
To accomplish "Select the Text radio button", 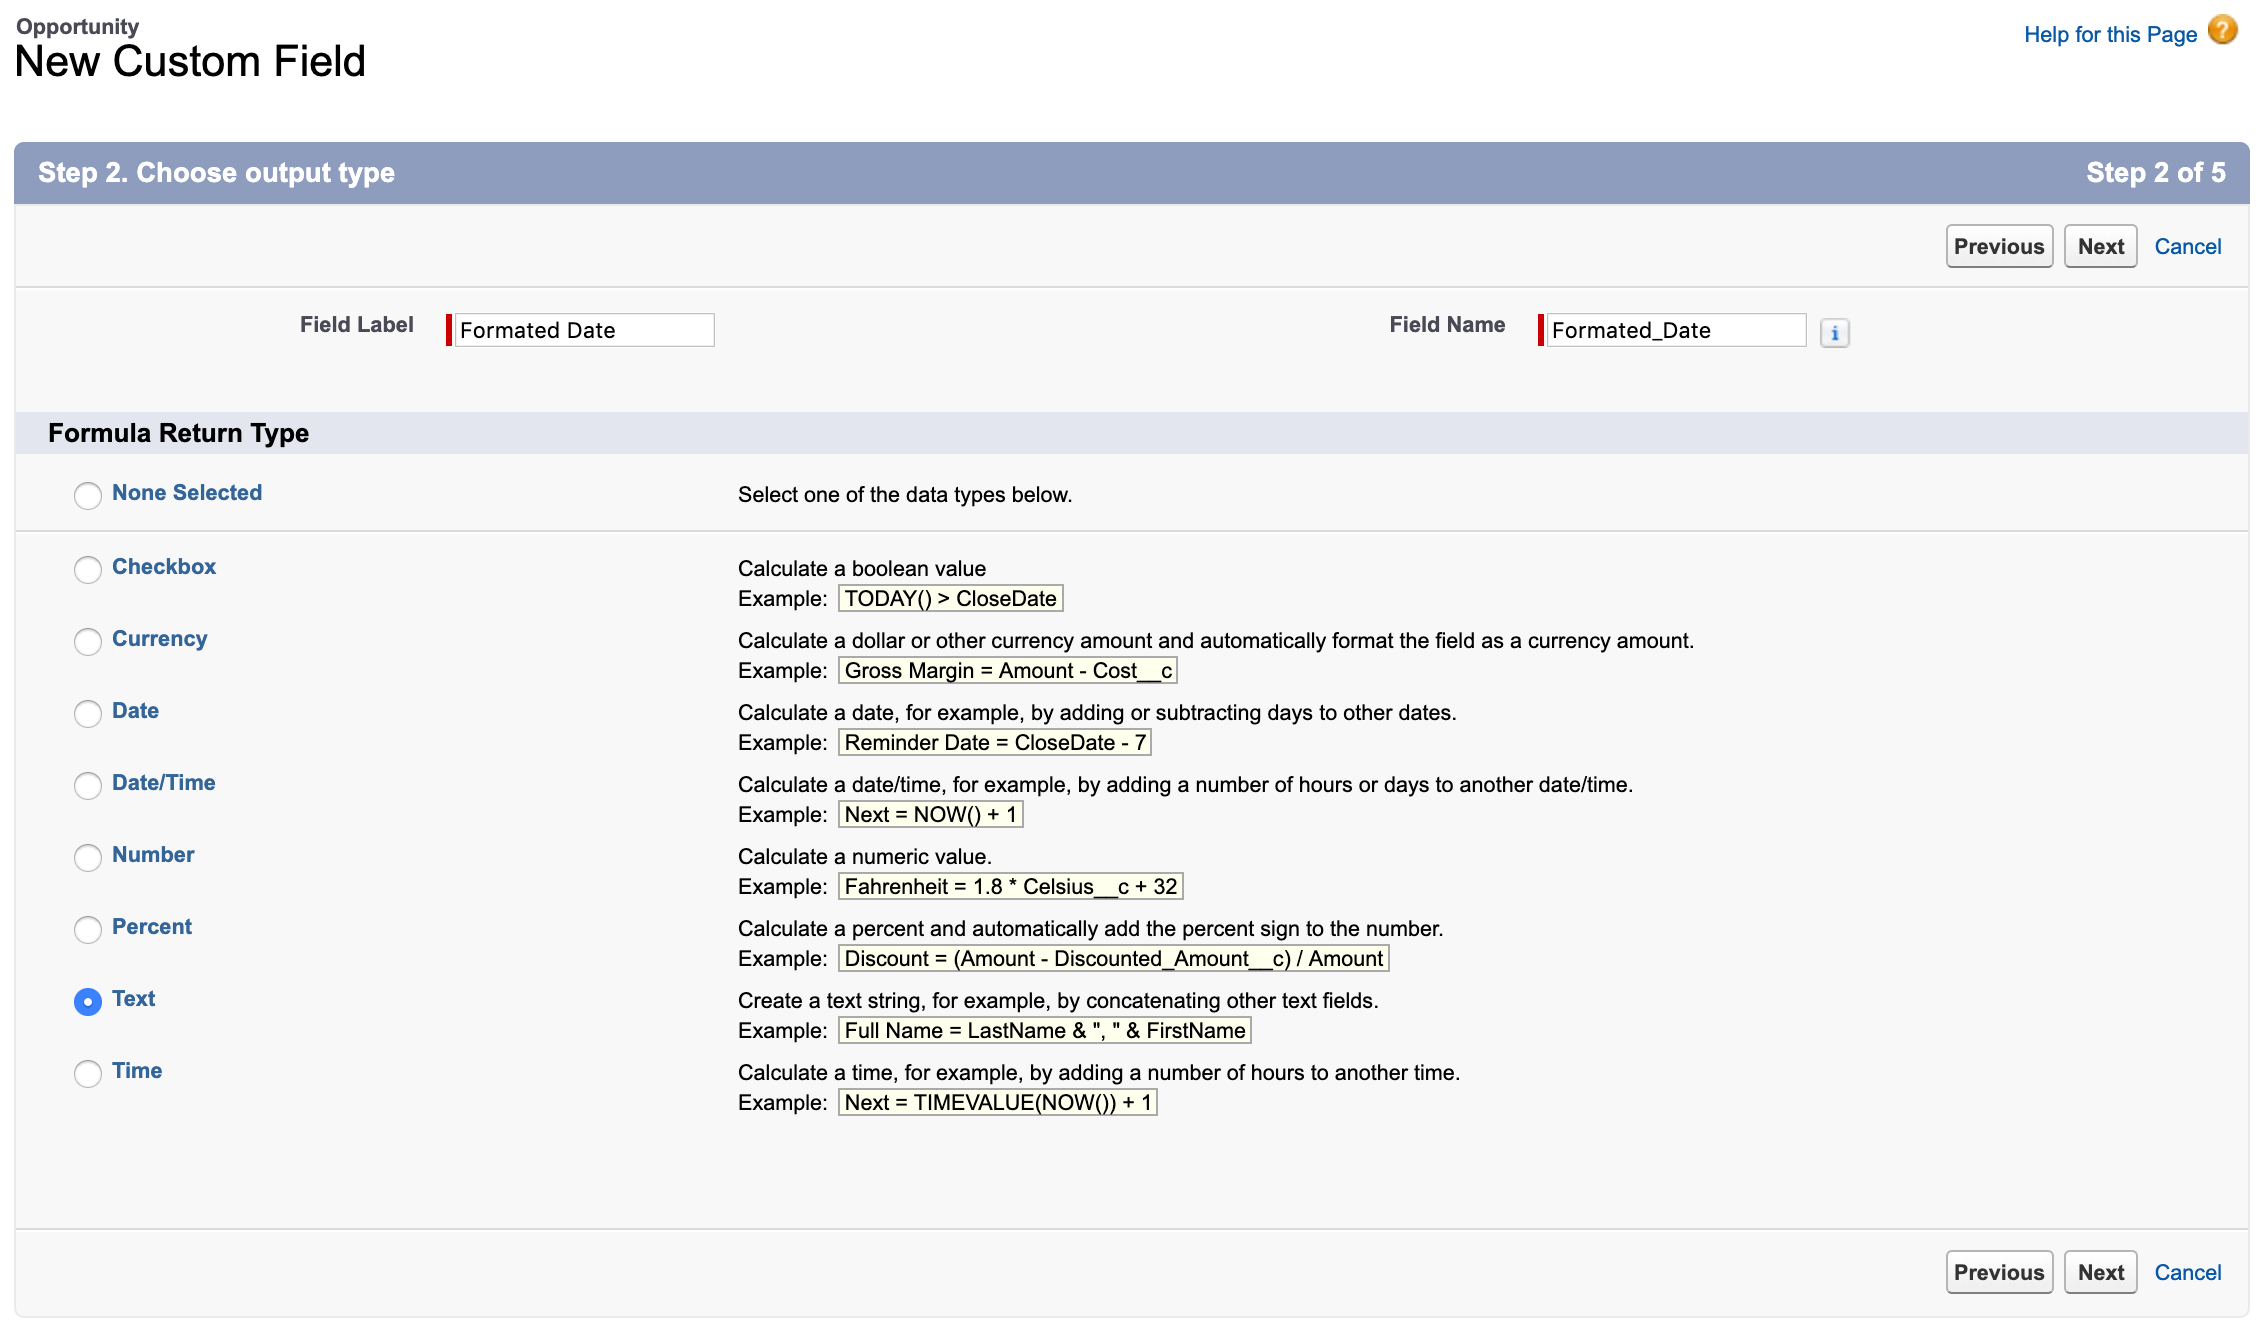I will tap(88, 1001).
